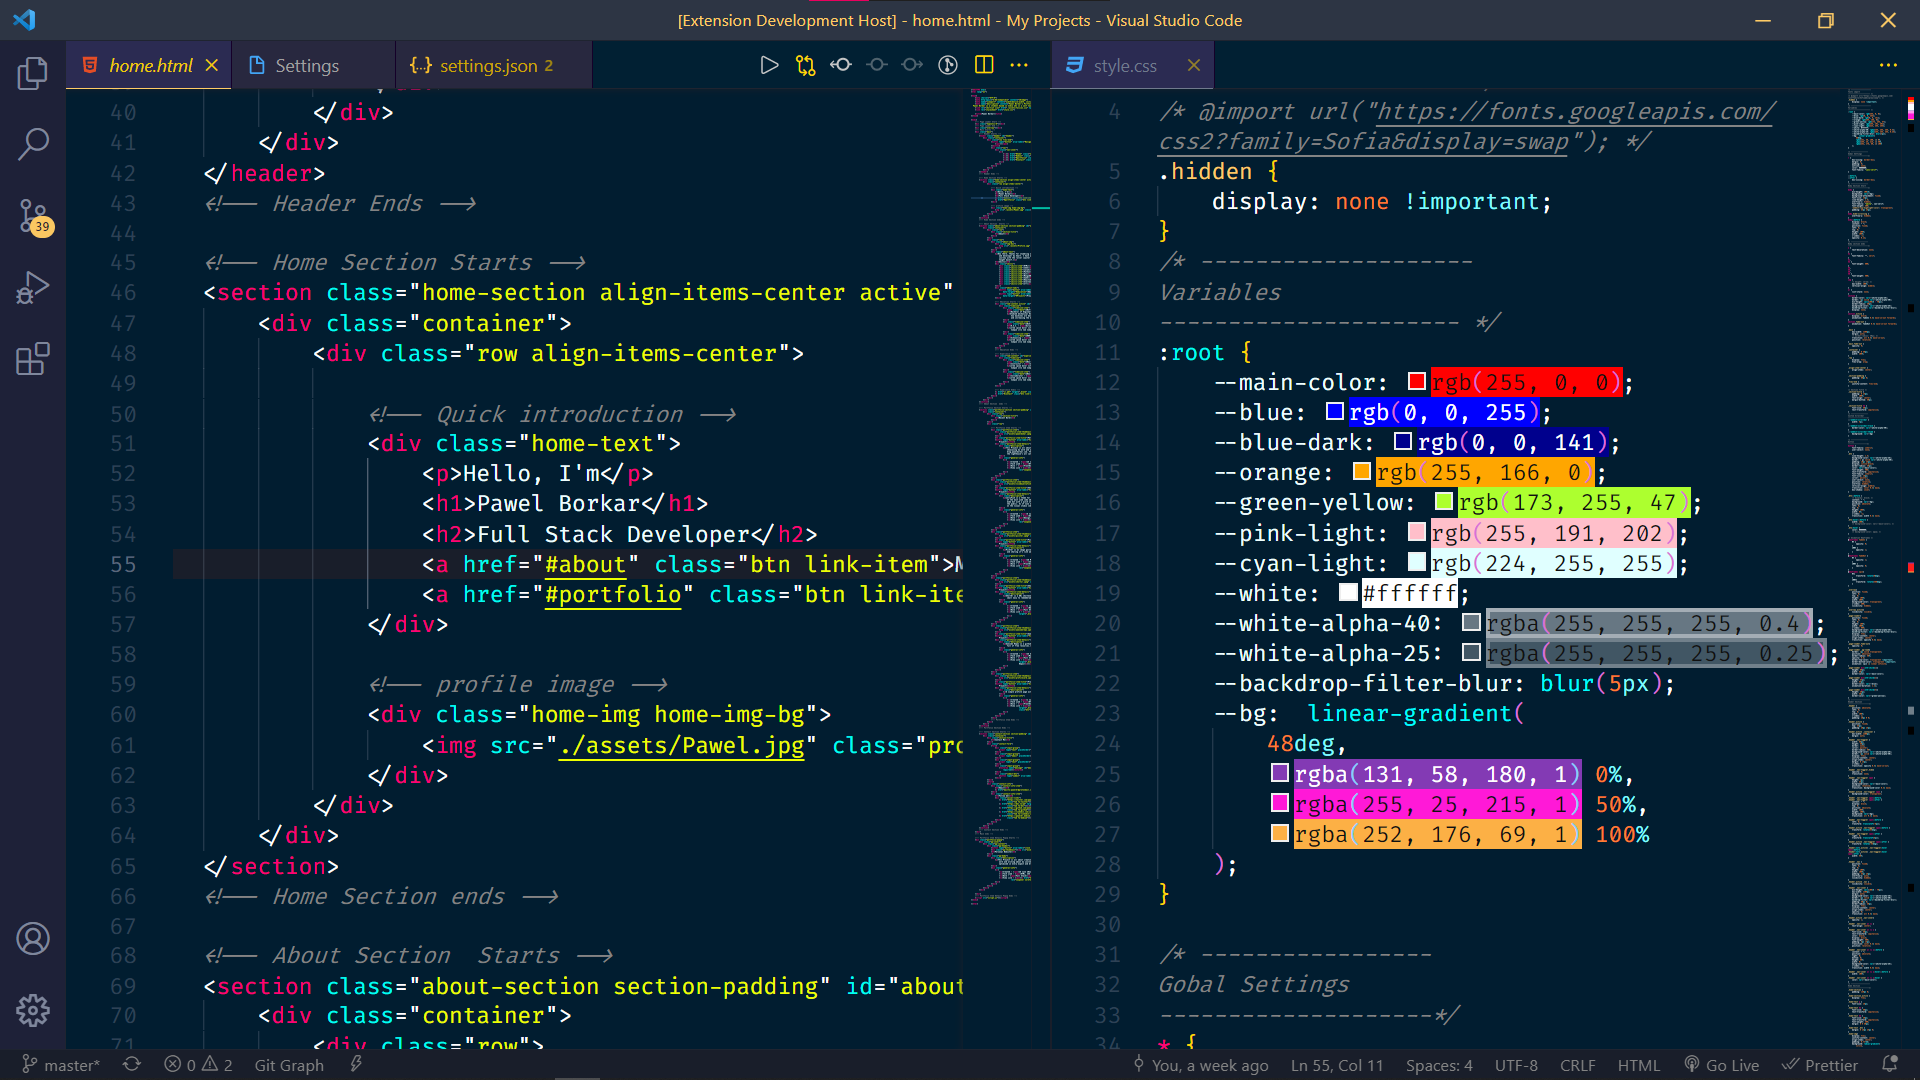Image resolution: width=1920 pixels, height=1080 pixels.
Task: Toggle Prettier status bar item
Action: tap(1820, 1065)
